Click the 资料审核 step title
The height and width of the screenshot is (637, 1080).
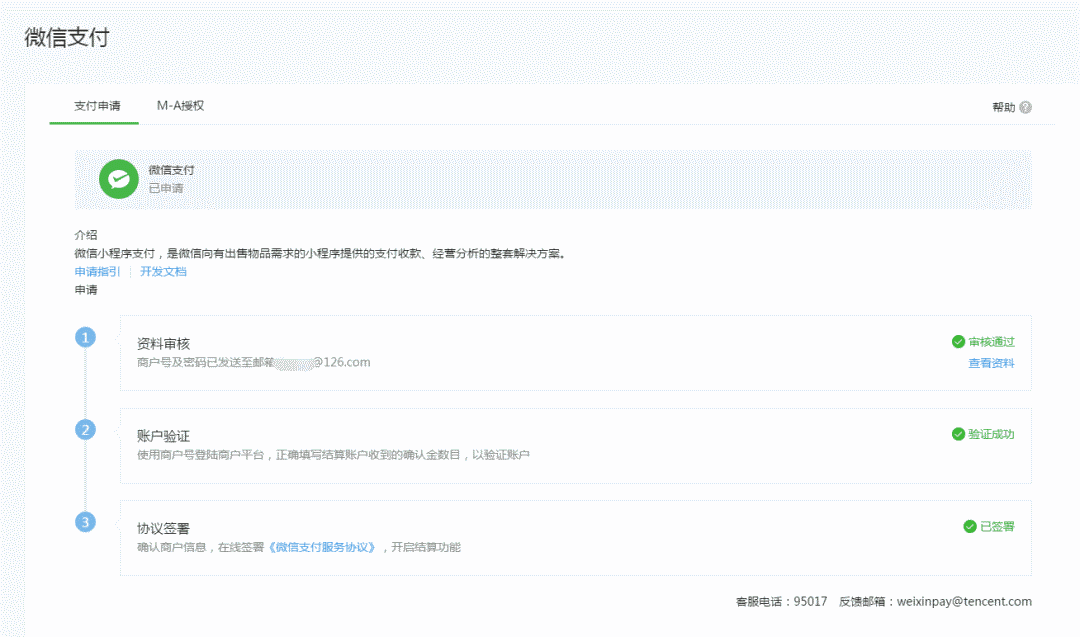coord(163,344)
